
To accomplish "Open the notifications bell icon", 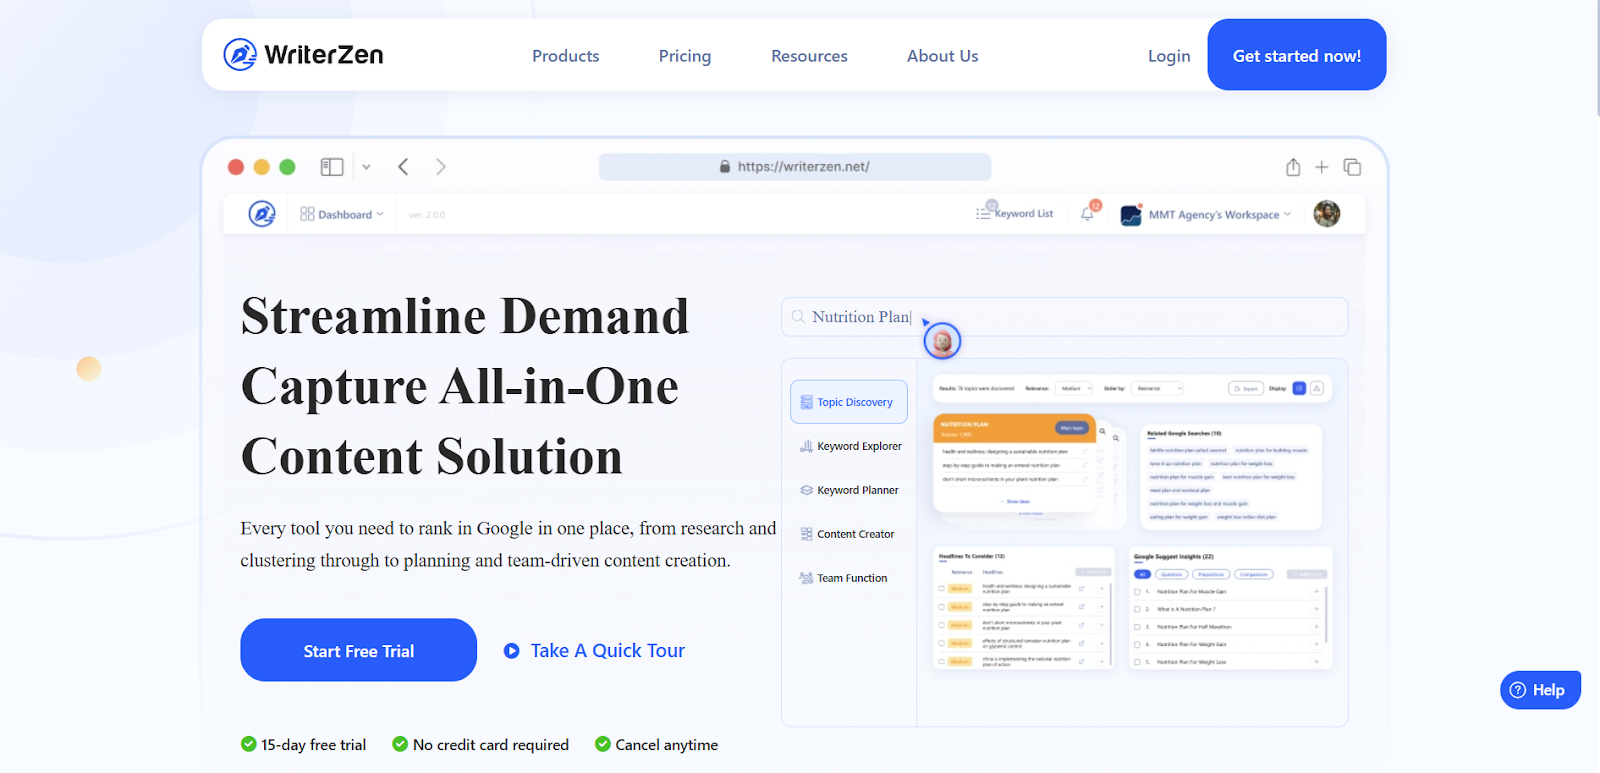I will [1087, 214].
